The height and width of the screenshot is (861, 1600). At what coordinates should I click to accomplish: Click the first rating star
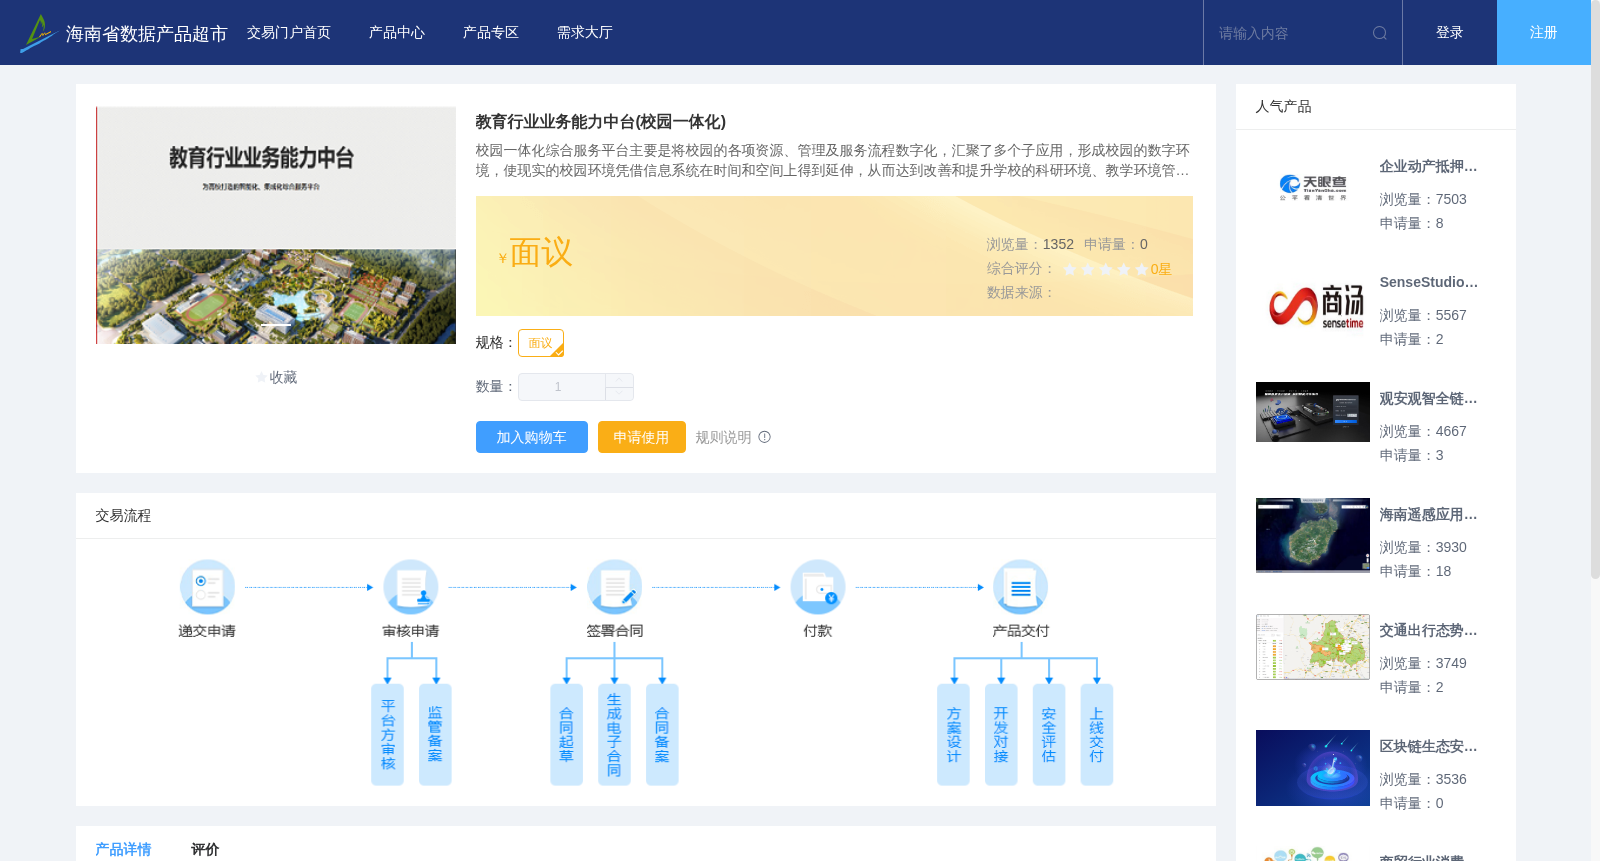pyautogui.click(x=1070, y=269)
